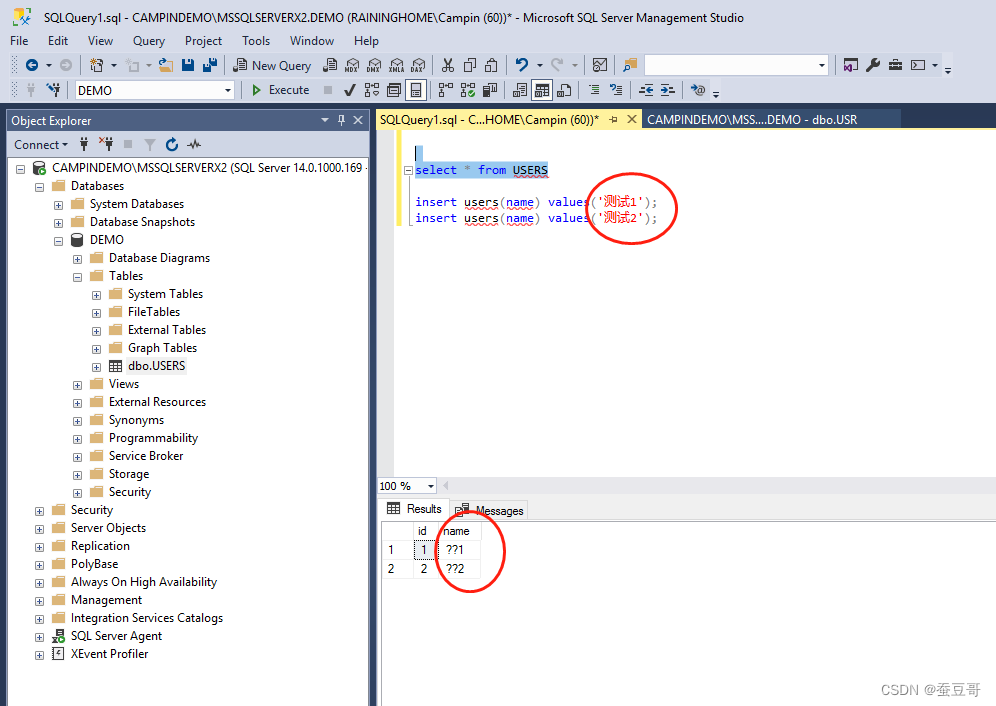Click the XMLA query icon

(396, 65)
